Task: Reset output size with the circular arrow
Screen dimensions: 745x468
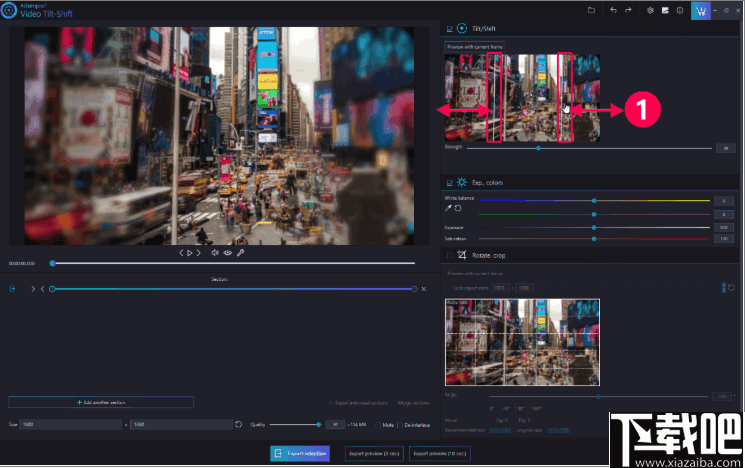Action: (x=238, y=424)
